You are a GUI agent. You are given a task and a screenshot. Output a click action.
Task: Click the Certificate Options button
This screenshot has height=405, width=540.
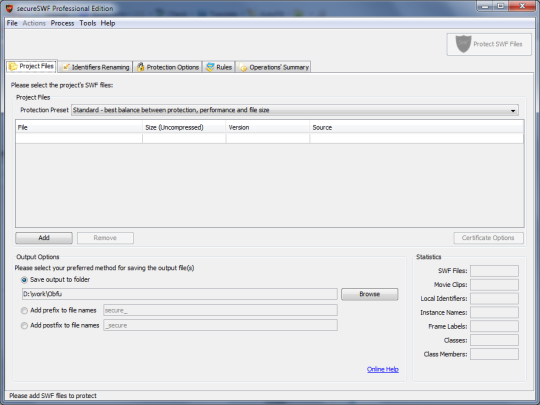[x=488, y=238]
